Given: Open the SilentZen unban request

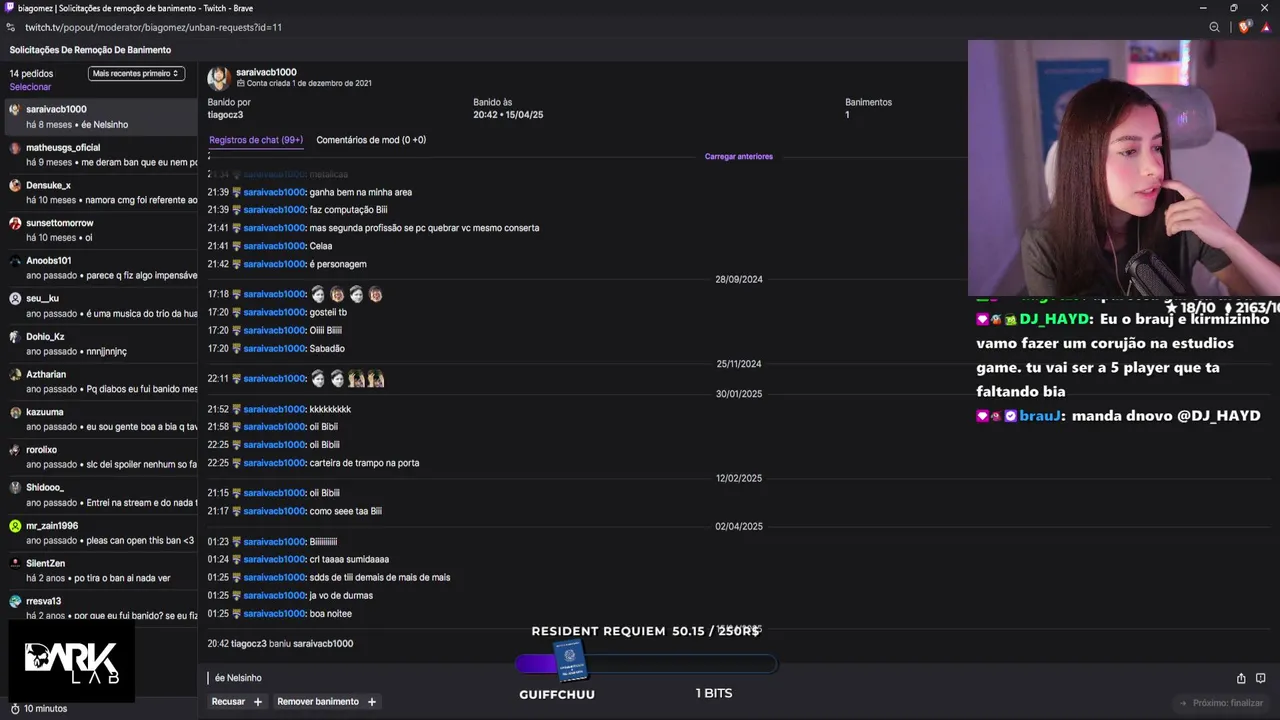Looking at the screenshot, I should (100, 570).
